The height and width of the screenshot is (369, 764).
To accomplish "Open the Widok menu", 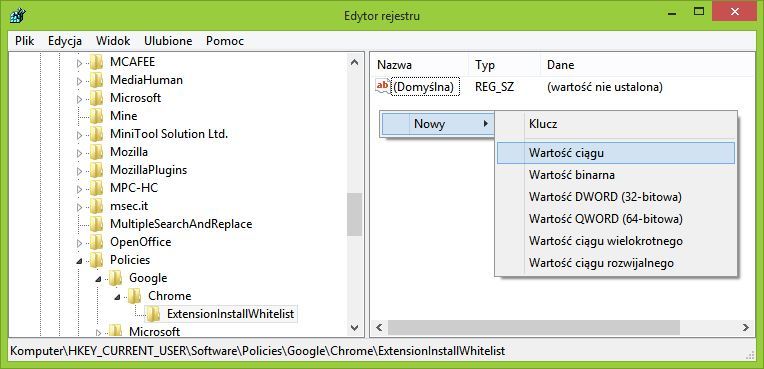I will (x=113, y=41).
